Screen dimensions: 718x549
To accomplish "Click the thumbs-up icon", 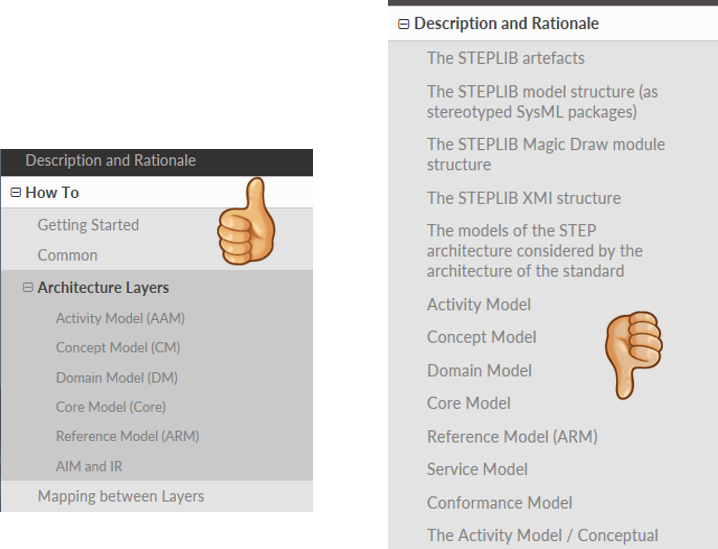I will click(x=247, y=223).
